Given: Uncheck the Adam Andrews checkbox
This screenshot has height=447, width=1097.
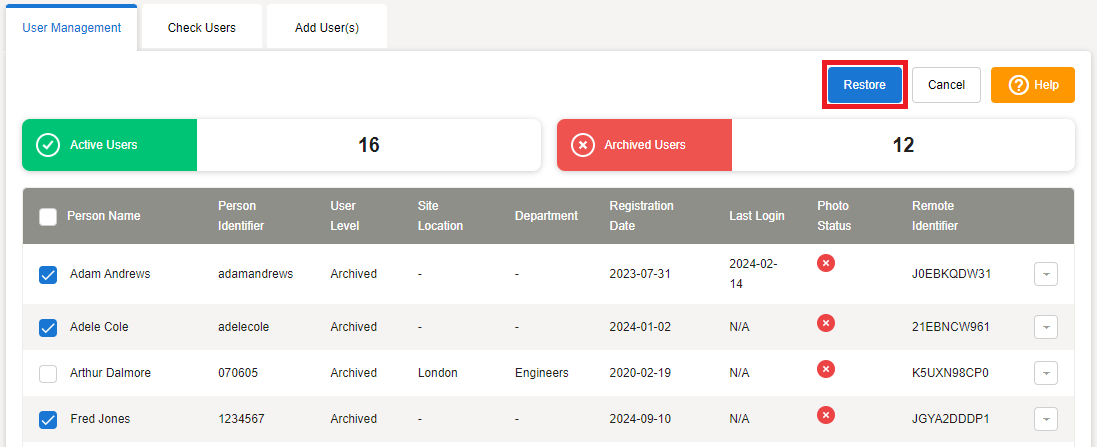Looking at the screenshot, I should click(48, 274).
